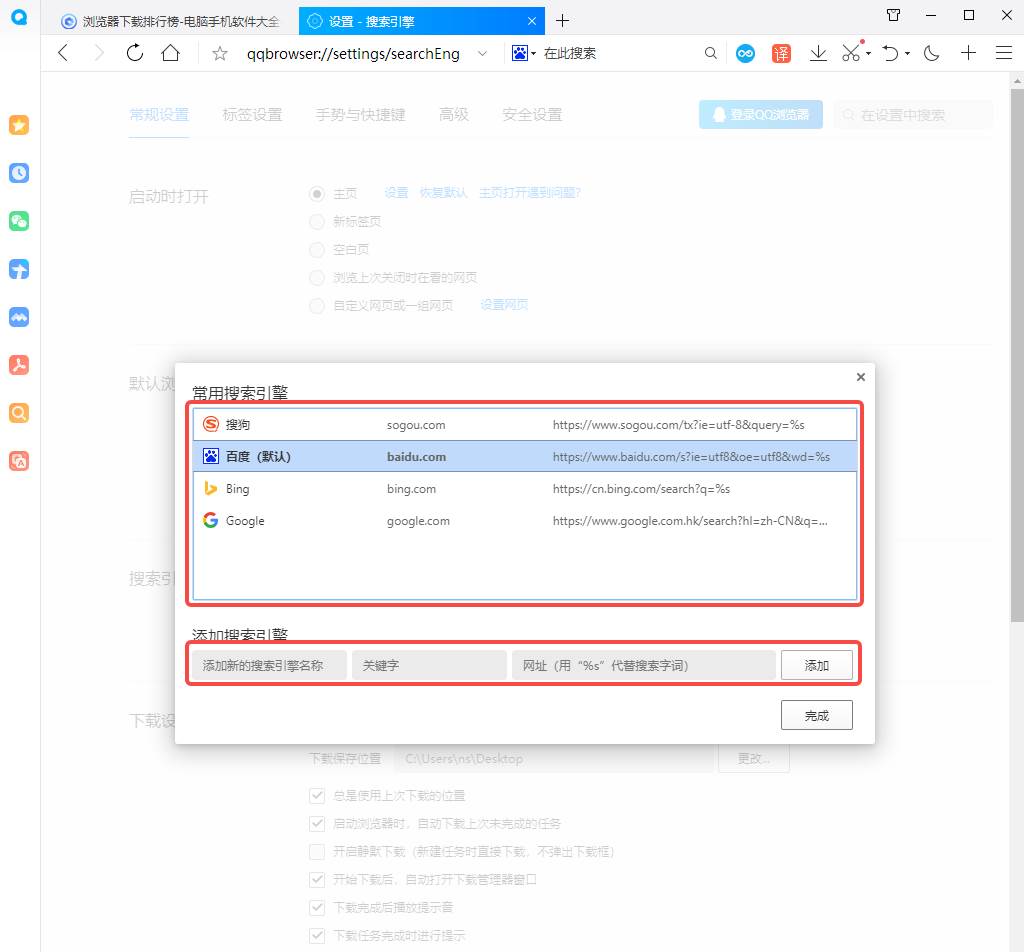Image resolution: width=1024 pixels, height=952 pixels.
Task: Open the downloads arrow icon
Action: coord(818,54)
